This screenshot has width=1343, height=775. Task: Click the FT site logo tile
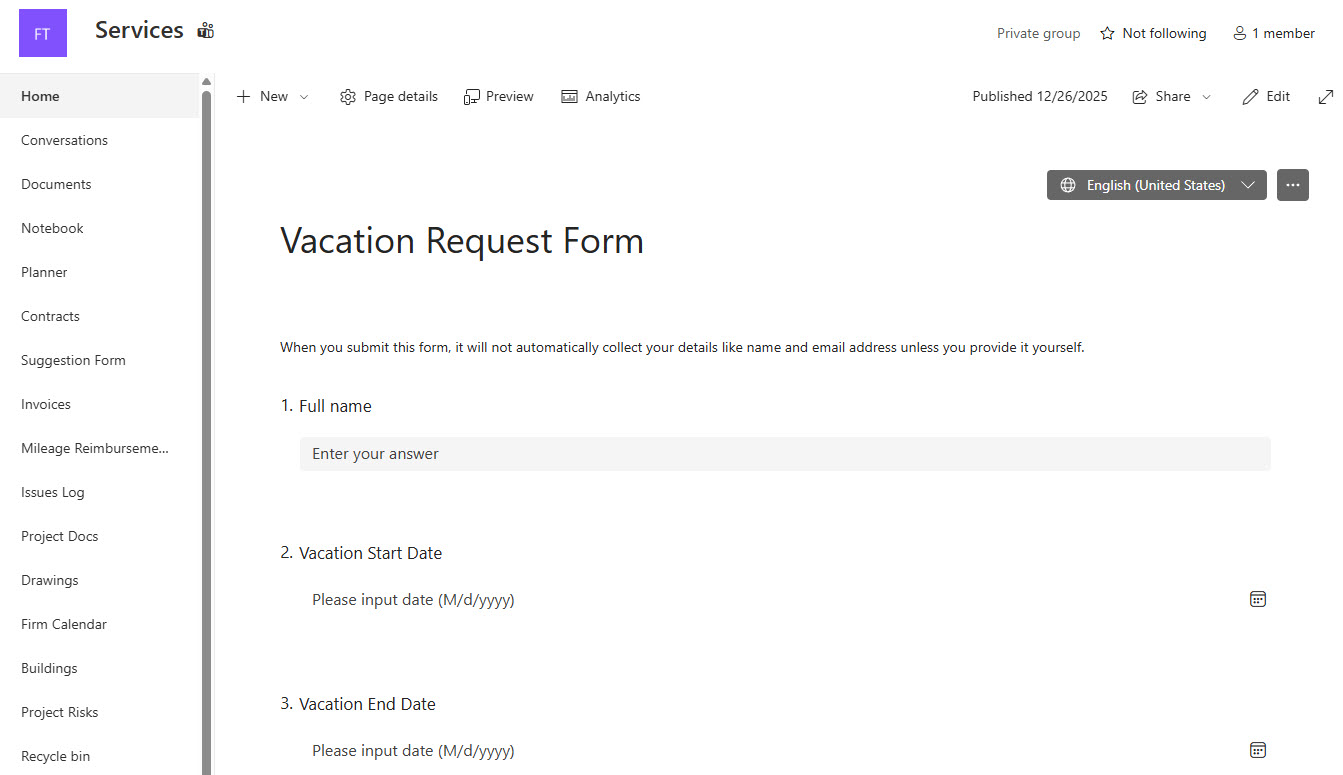click(x=43, y=33)
